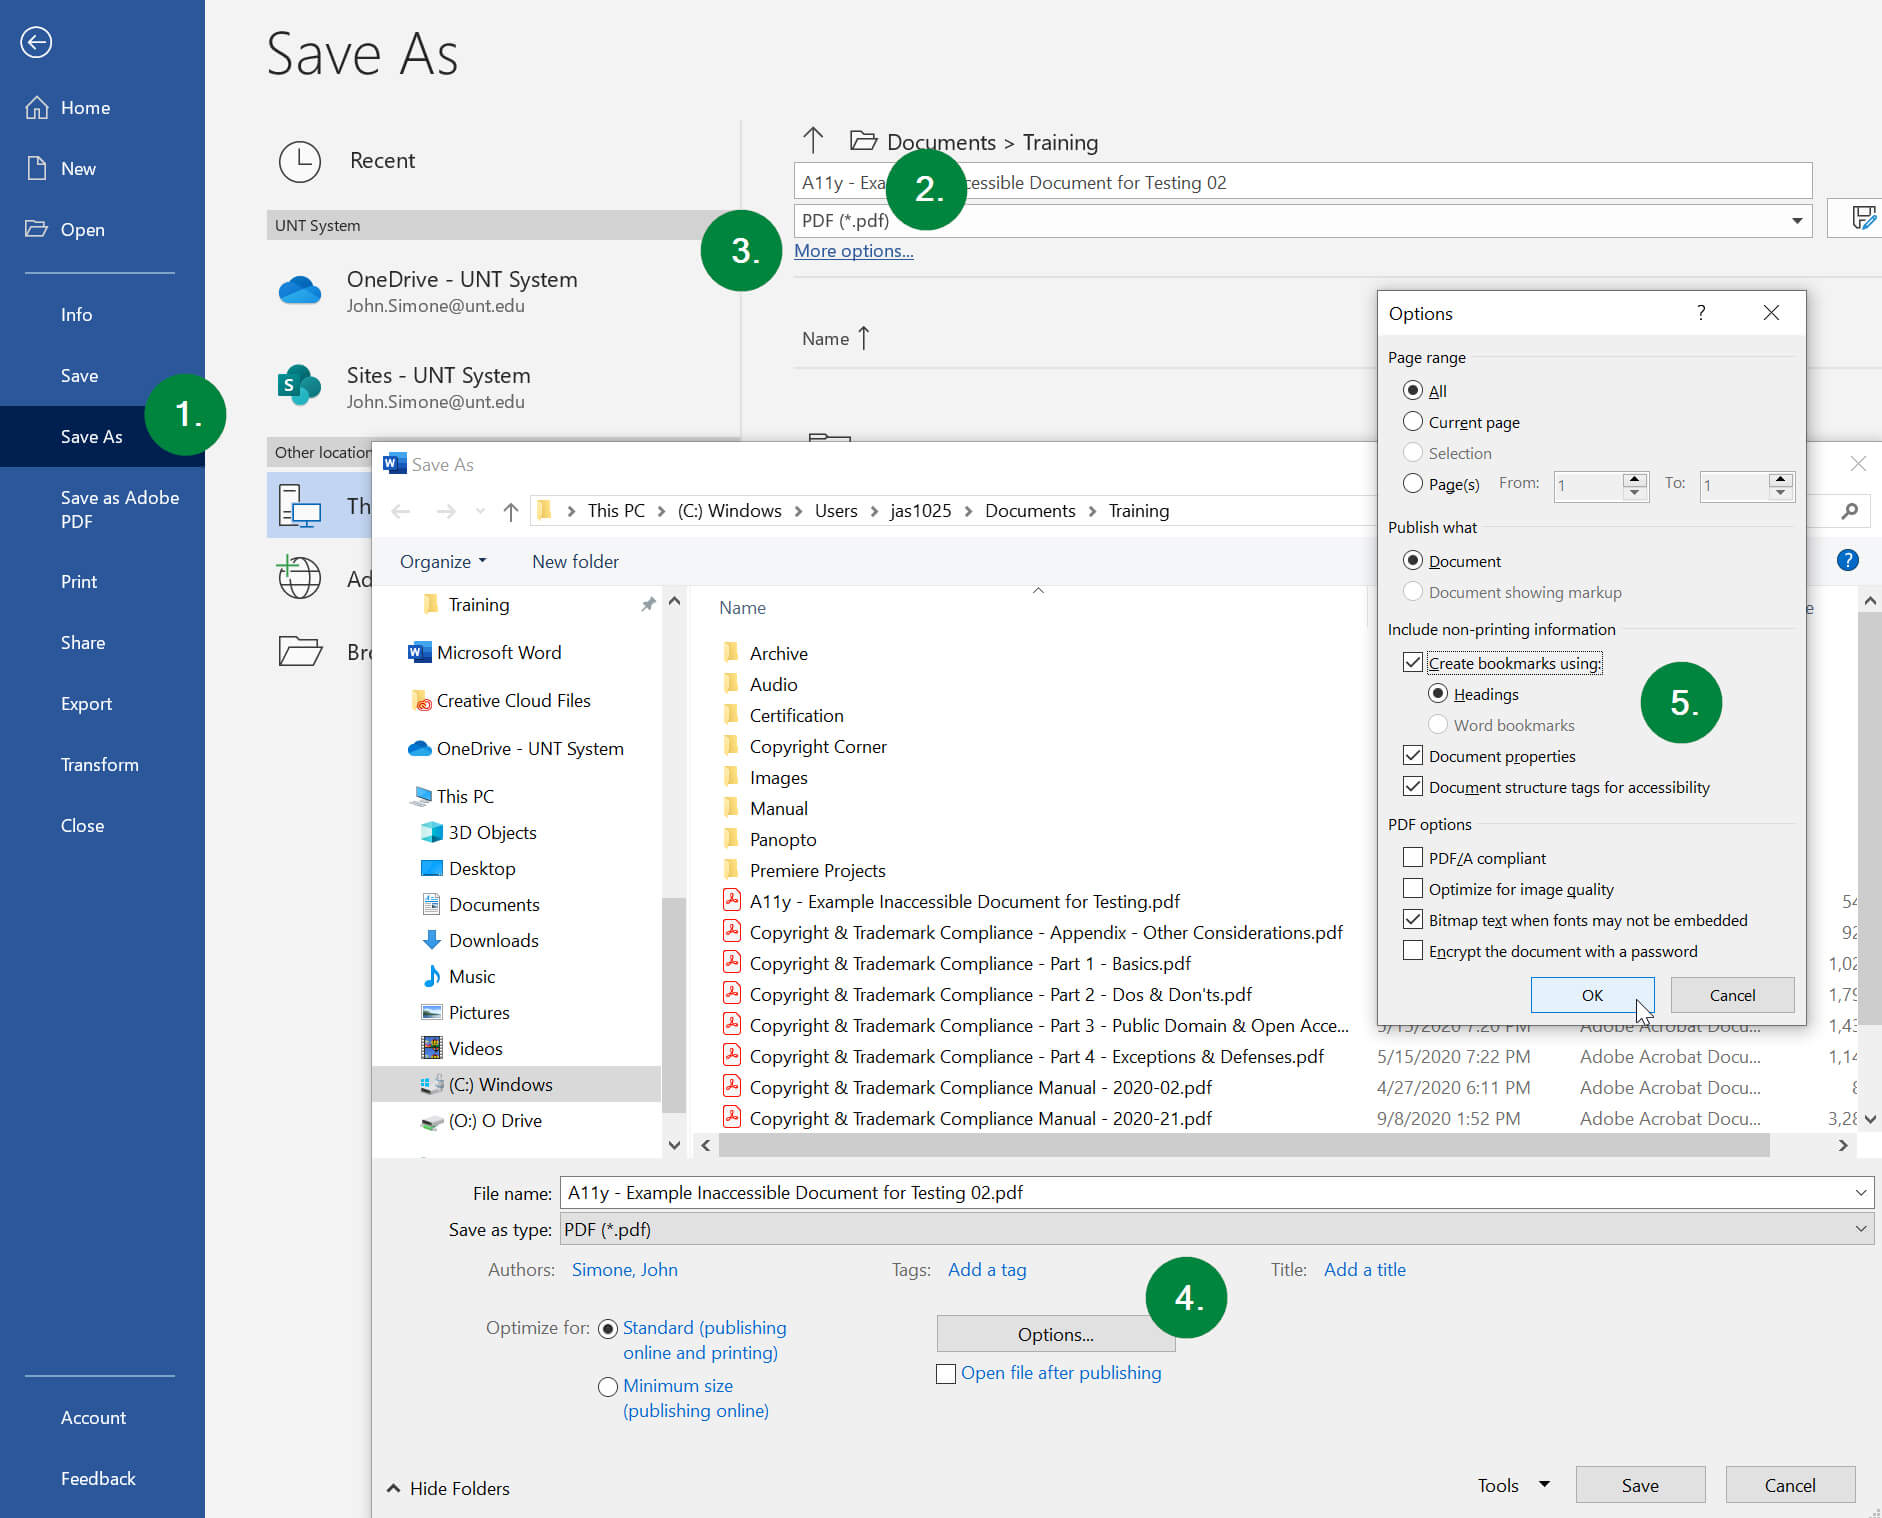
Task: Click the Recent clock icon
Action: pos(299,161)
